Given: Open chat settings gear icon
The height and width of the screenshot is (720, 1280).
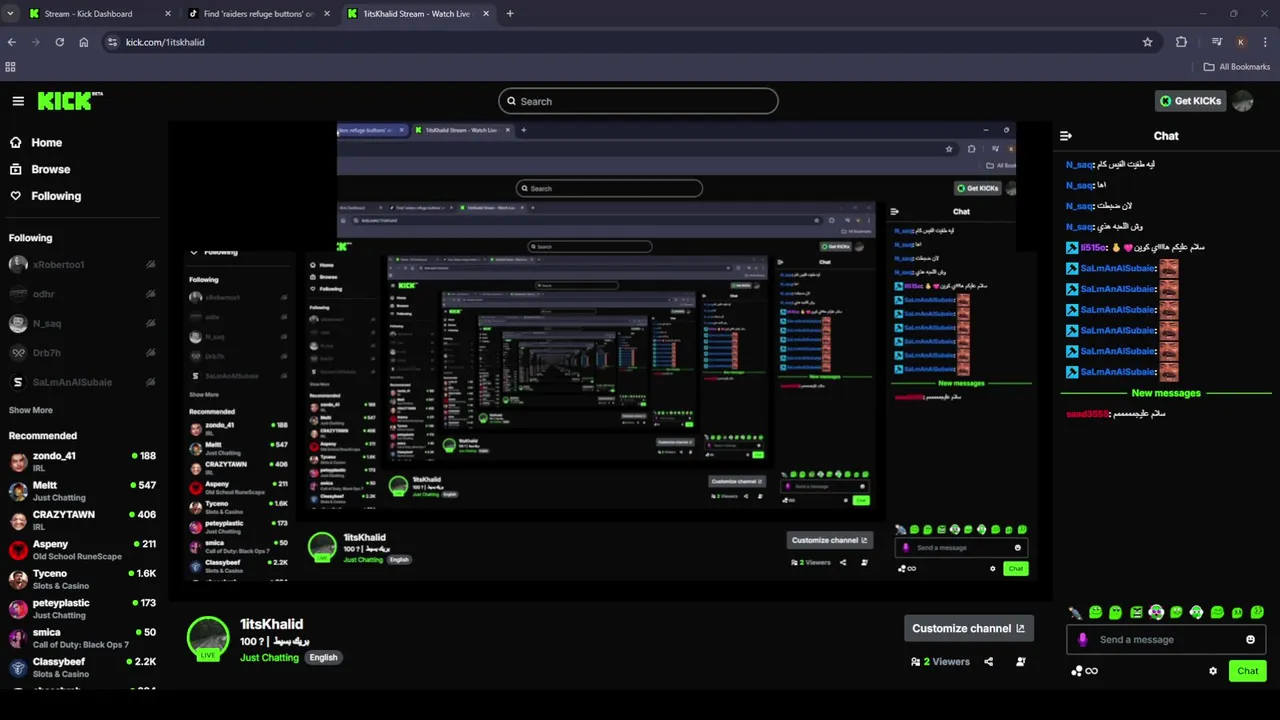Looking at the screenshot, I should (1213, 671).
